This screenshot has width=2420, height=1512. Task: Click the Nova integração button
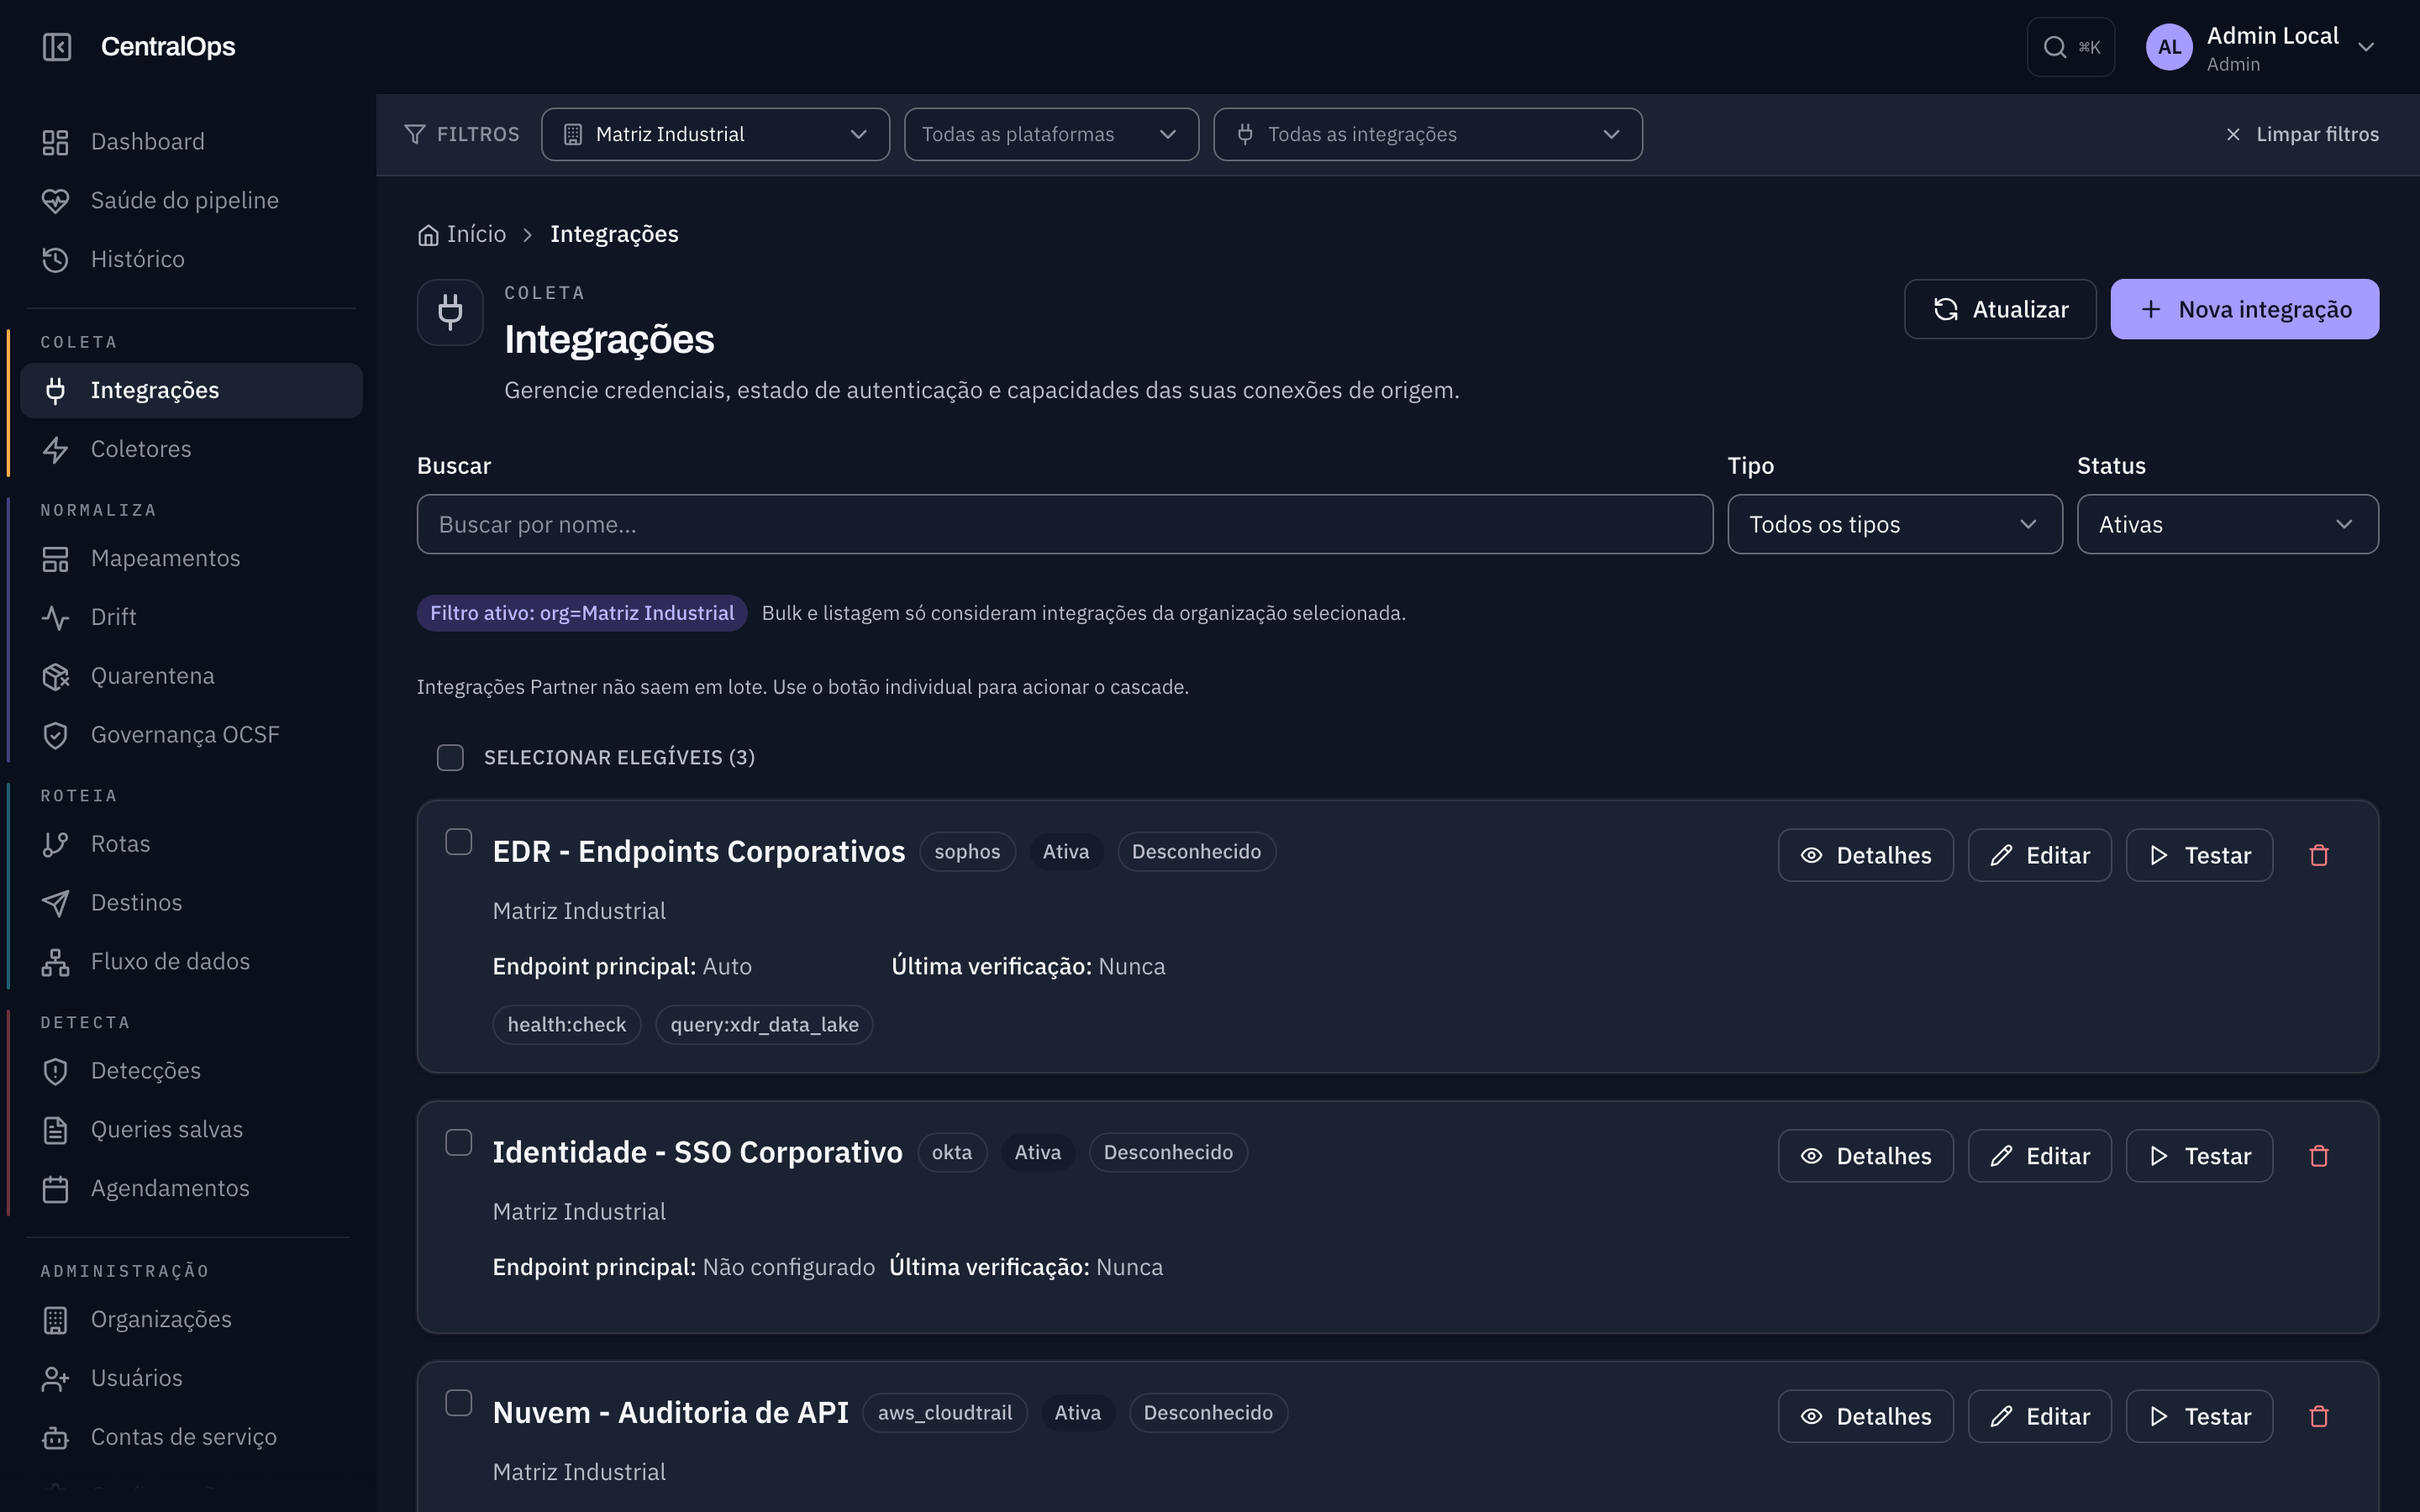tap(2244, 309)
